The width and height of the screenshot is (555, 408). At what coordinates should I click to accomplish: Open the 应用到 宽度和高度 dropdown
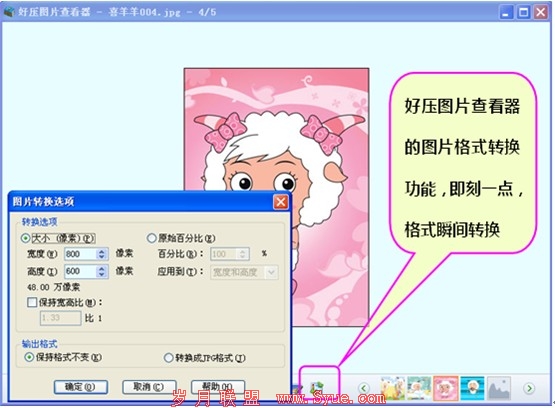pos(244,272)
